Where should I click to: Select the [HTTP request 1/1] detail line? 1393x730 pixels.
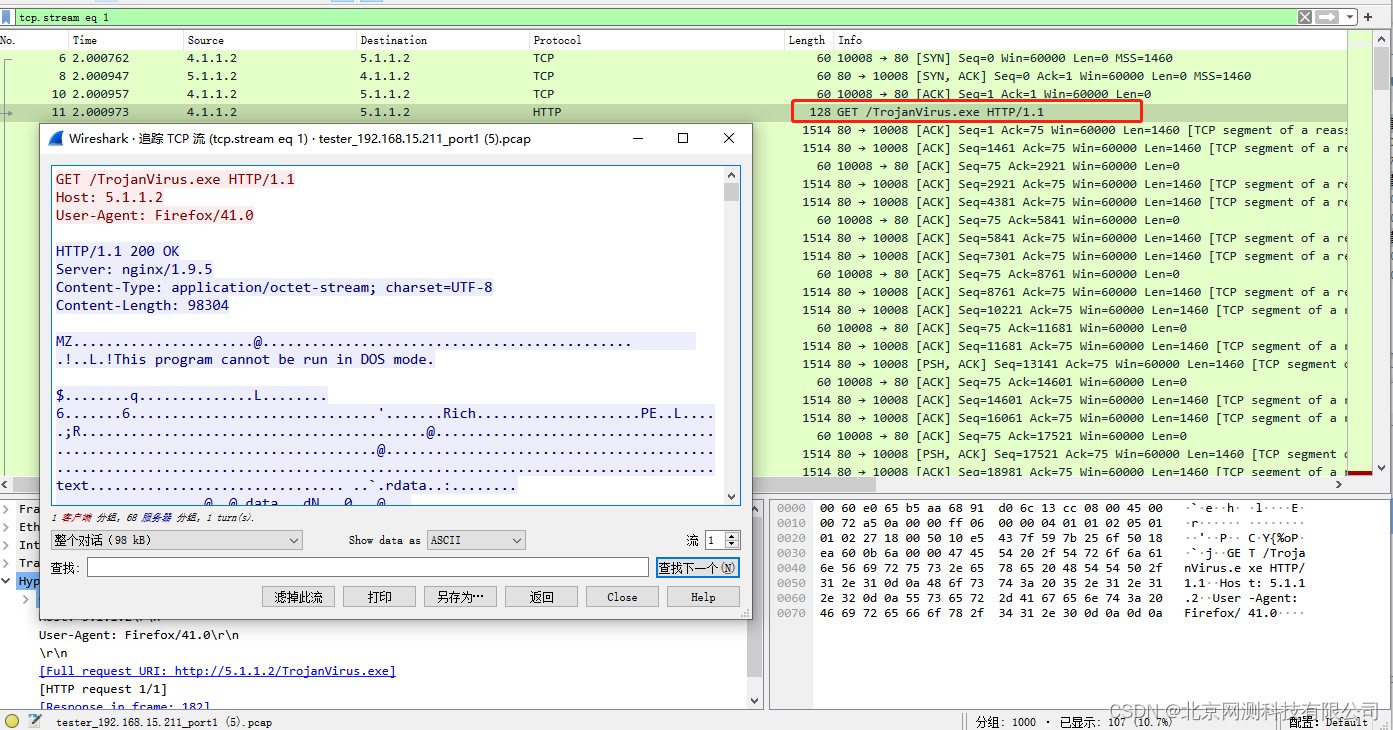pos(103,689)
